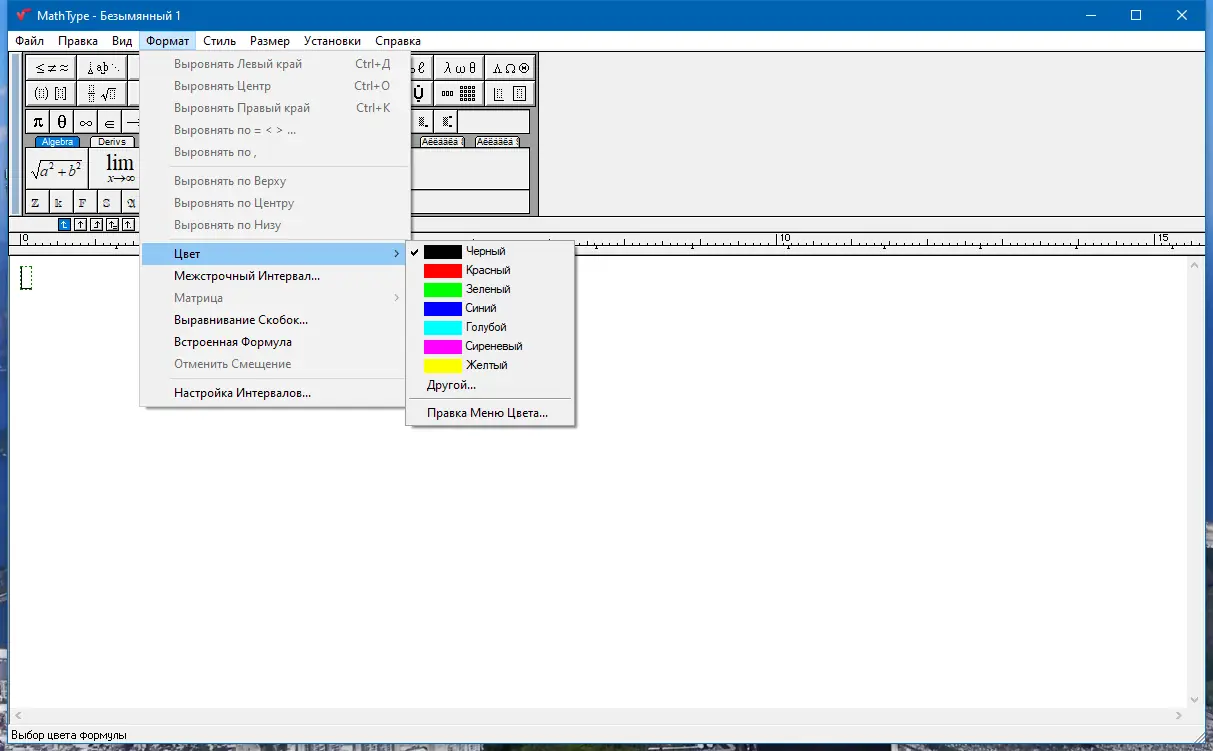Open the fence templates palette with brackets
Image resolution: width=1213 pixels, height=751 pixels.
(x=51, y=94)
